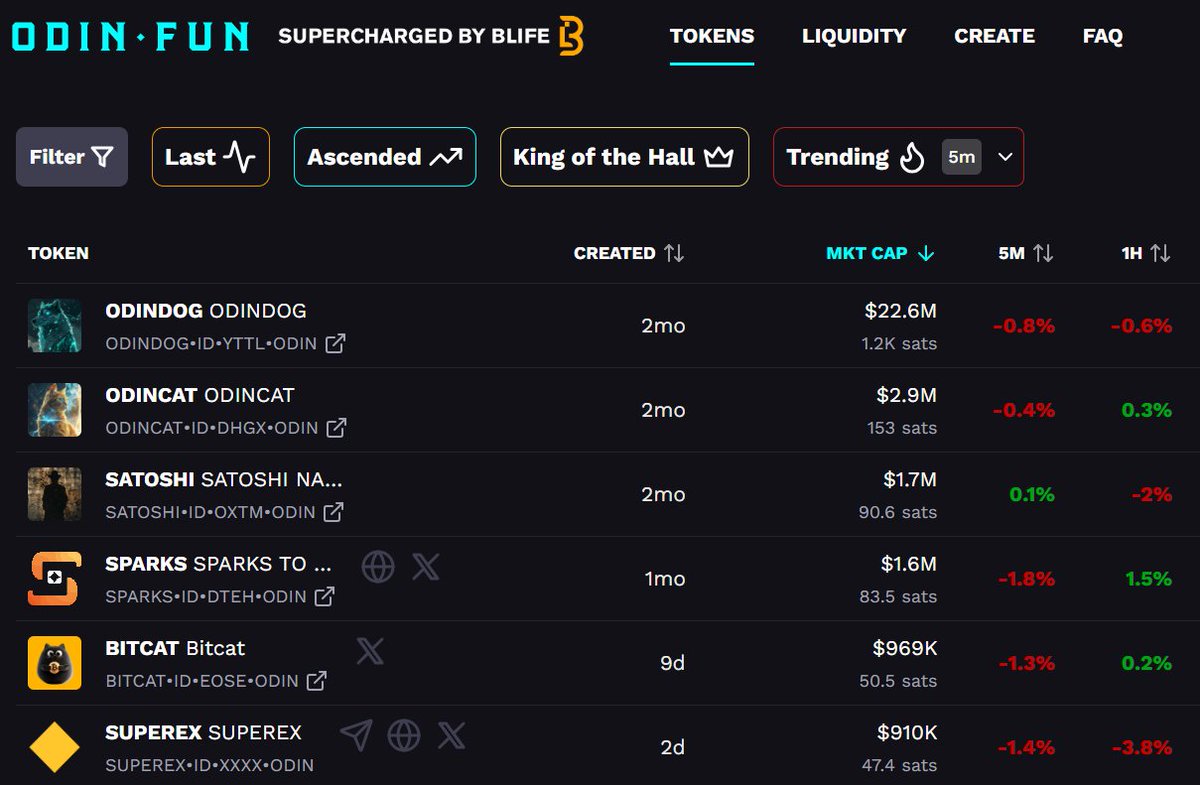Open the SATOSHI token name
Image resolution: width=1200 pixels, height=785 pixels.
[x=224, y=480]
